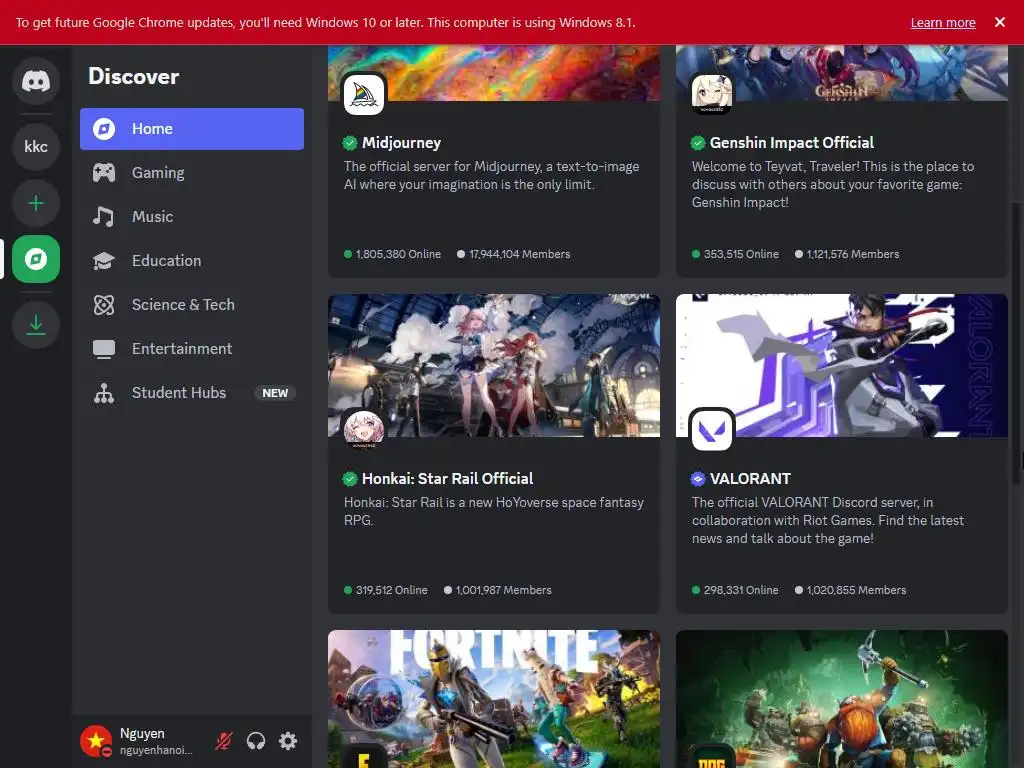Open Student Hubs section

tap(192, 392)
